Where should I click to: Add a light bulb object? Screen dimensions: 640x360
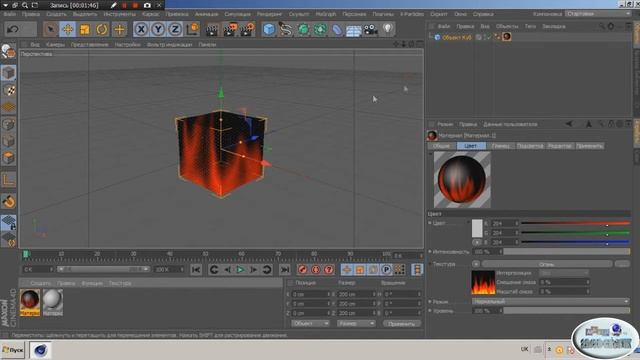[388, 29]
